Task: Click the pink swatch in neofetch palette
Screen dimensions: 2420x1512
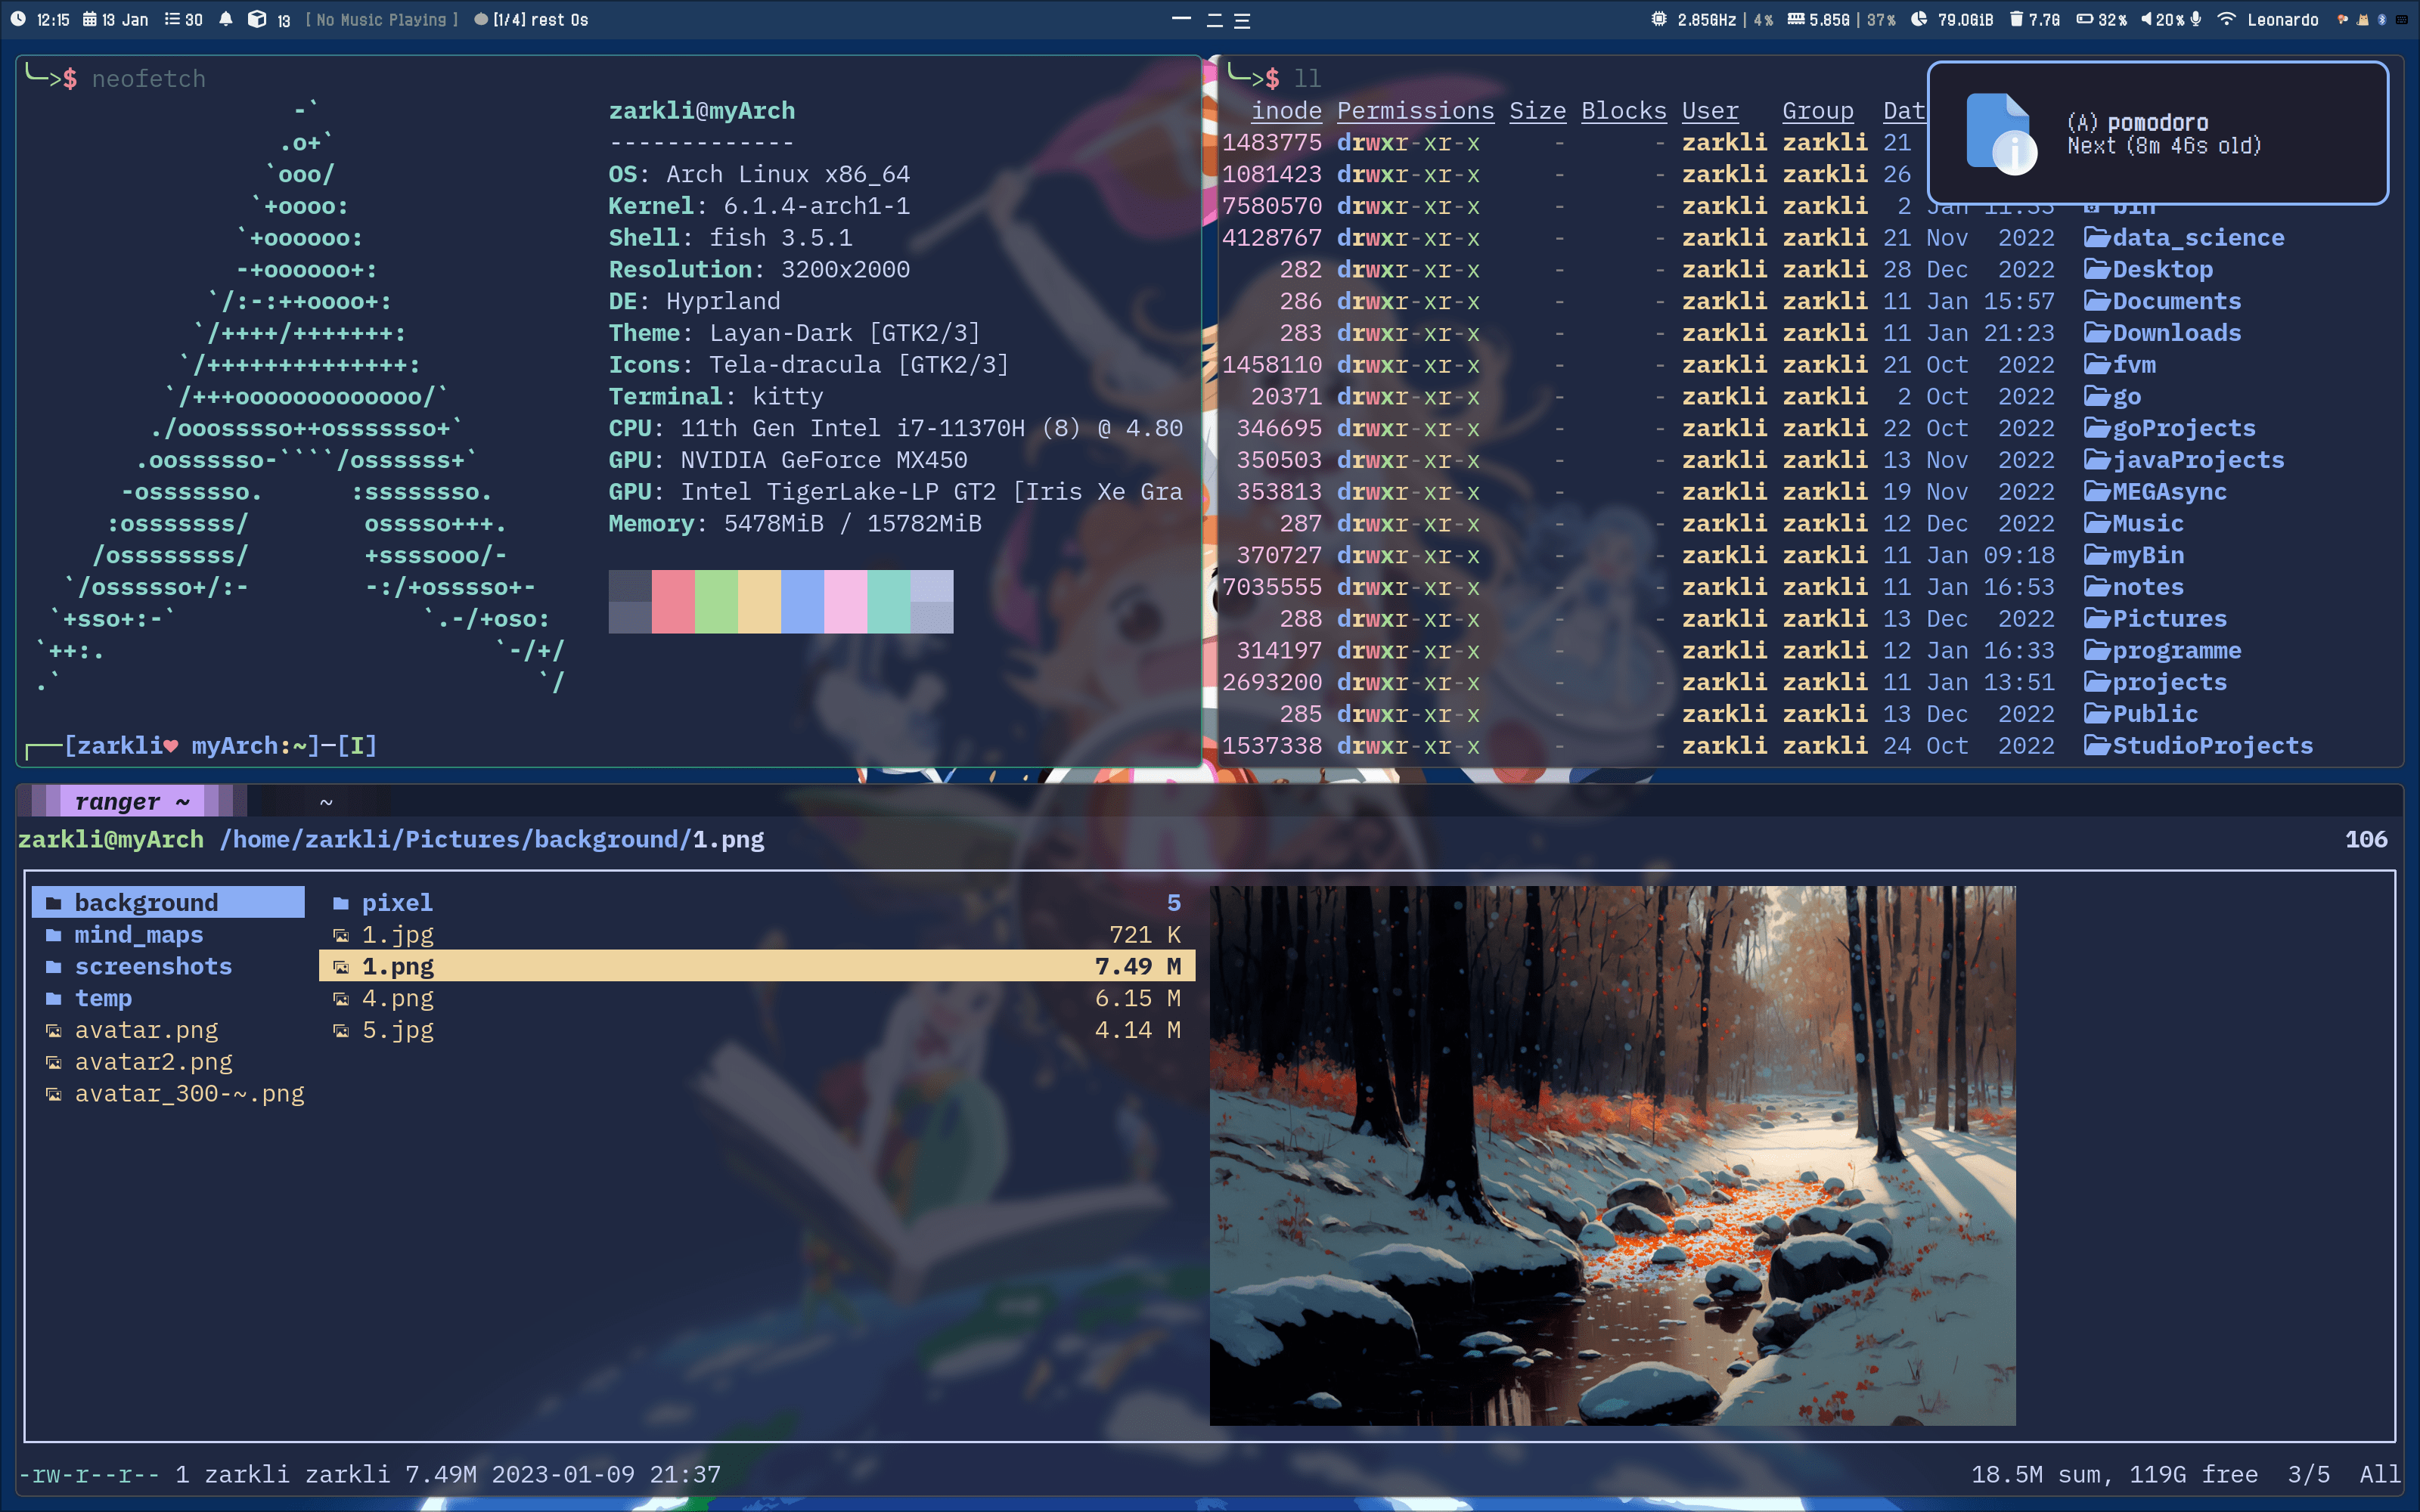Action: (x=845, y=602)
